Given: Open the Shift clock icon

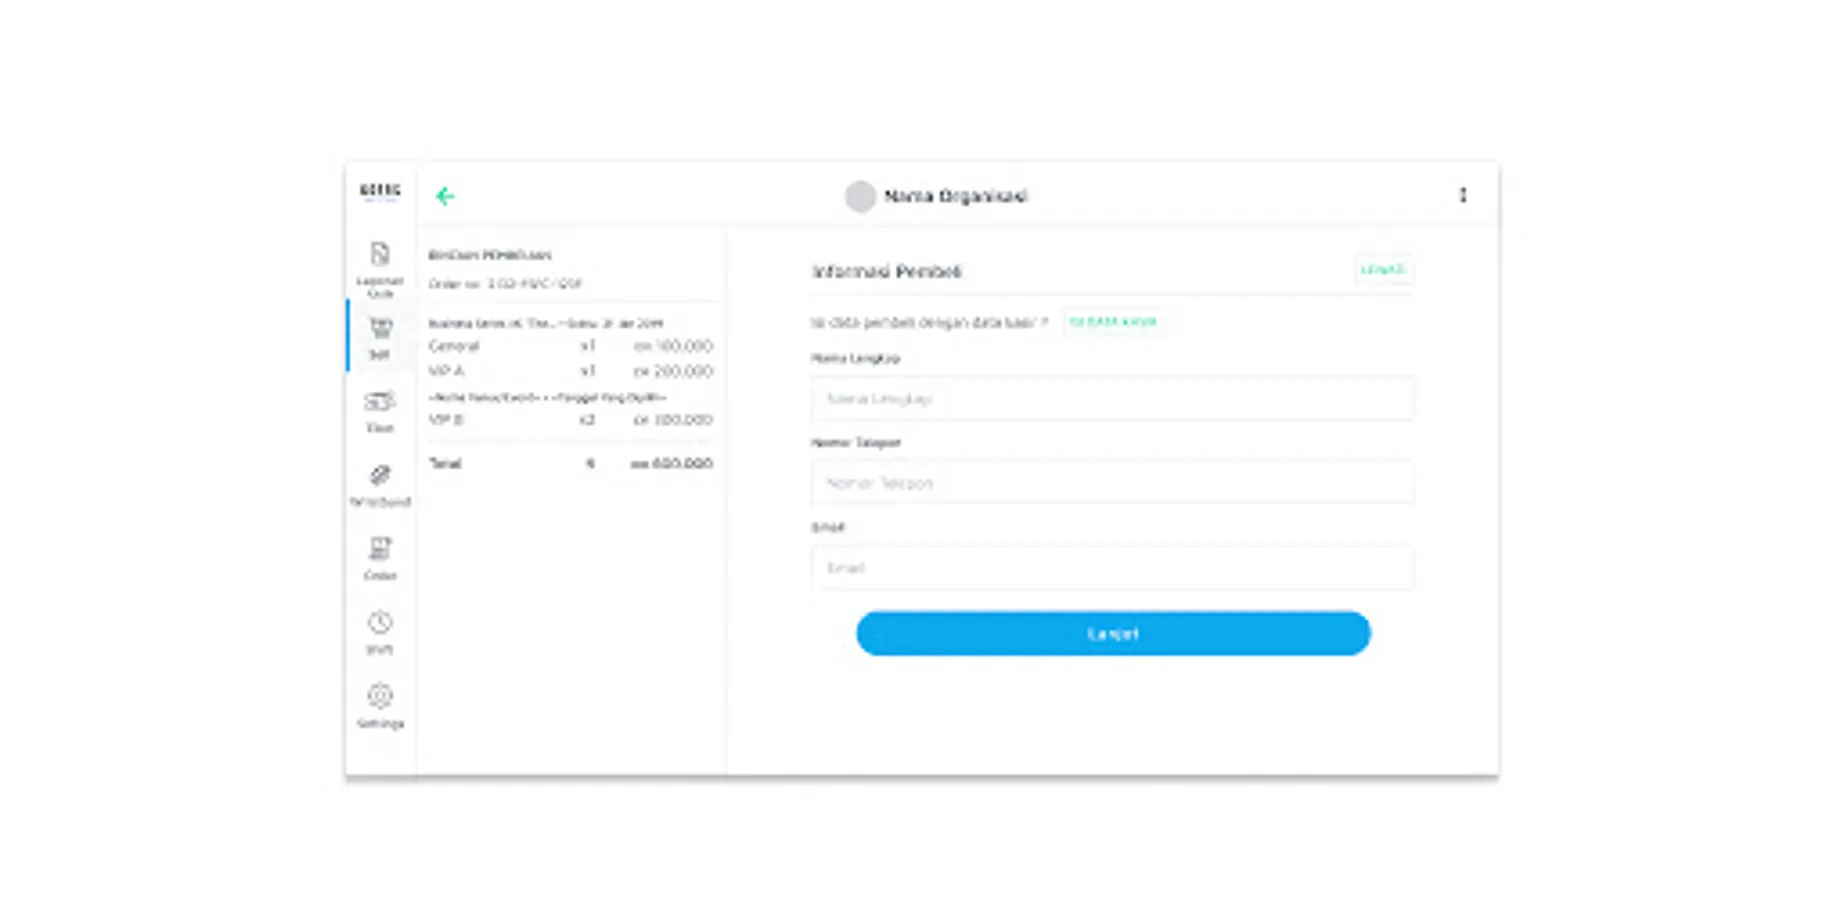Looking at the screenshot, I should pyautogui.click(x=380, y=622).
